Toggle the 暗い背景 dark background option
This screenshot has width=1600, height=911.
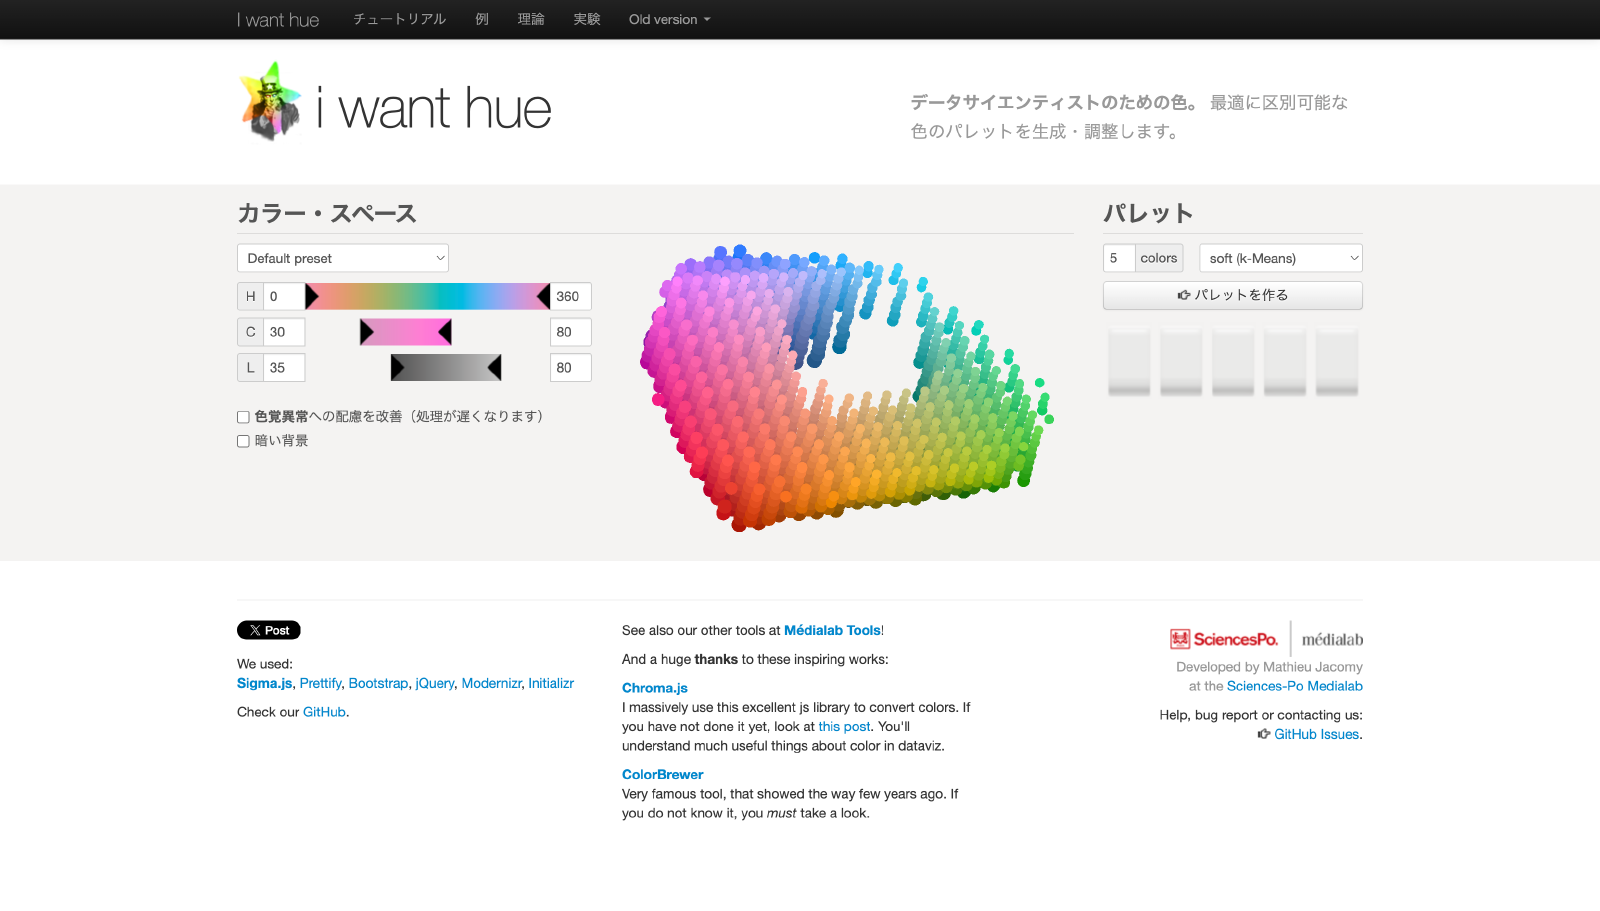click(243, 440)
